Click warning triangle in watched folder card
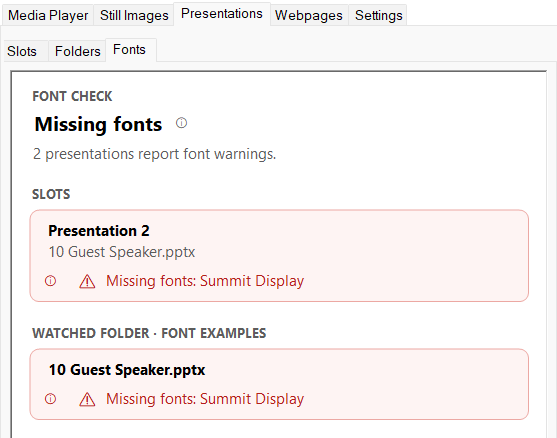The image size is (557, 438). click(87, 400)
